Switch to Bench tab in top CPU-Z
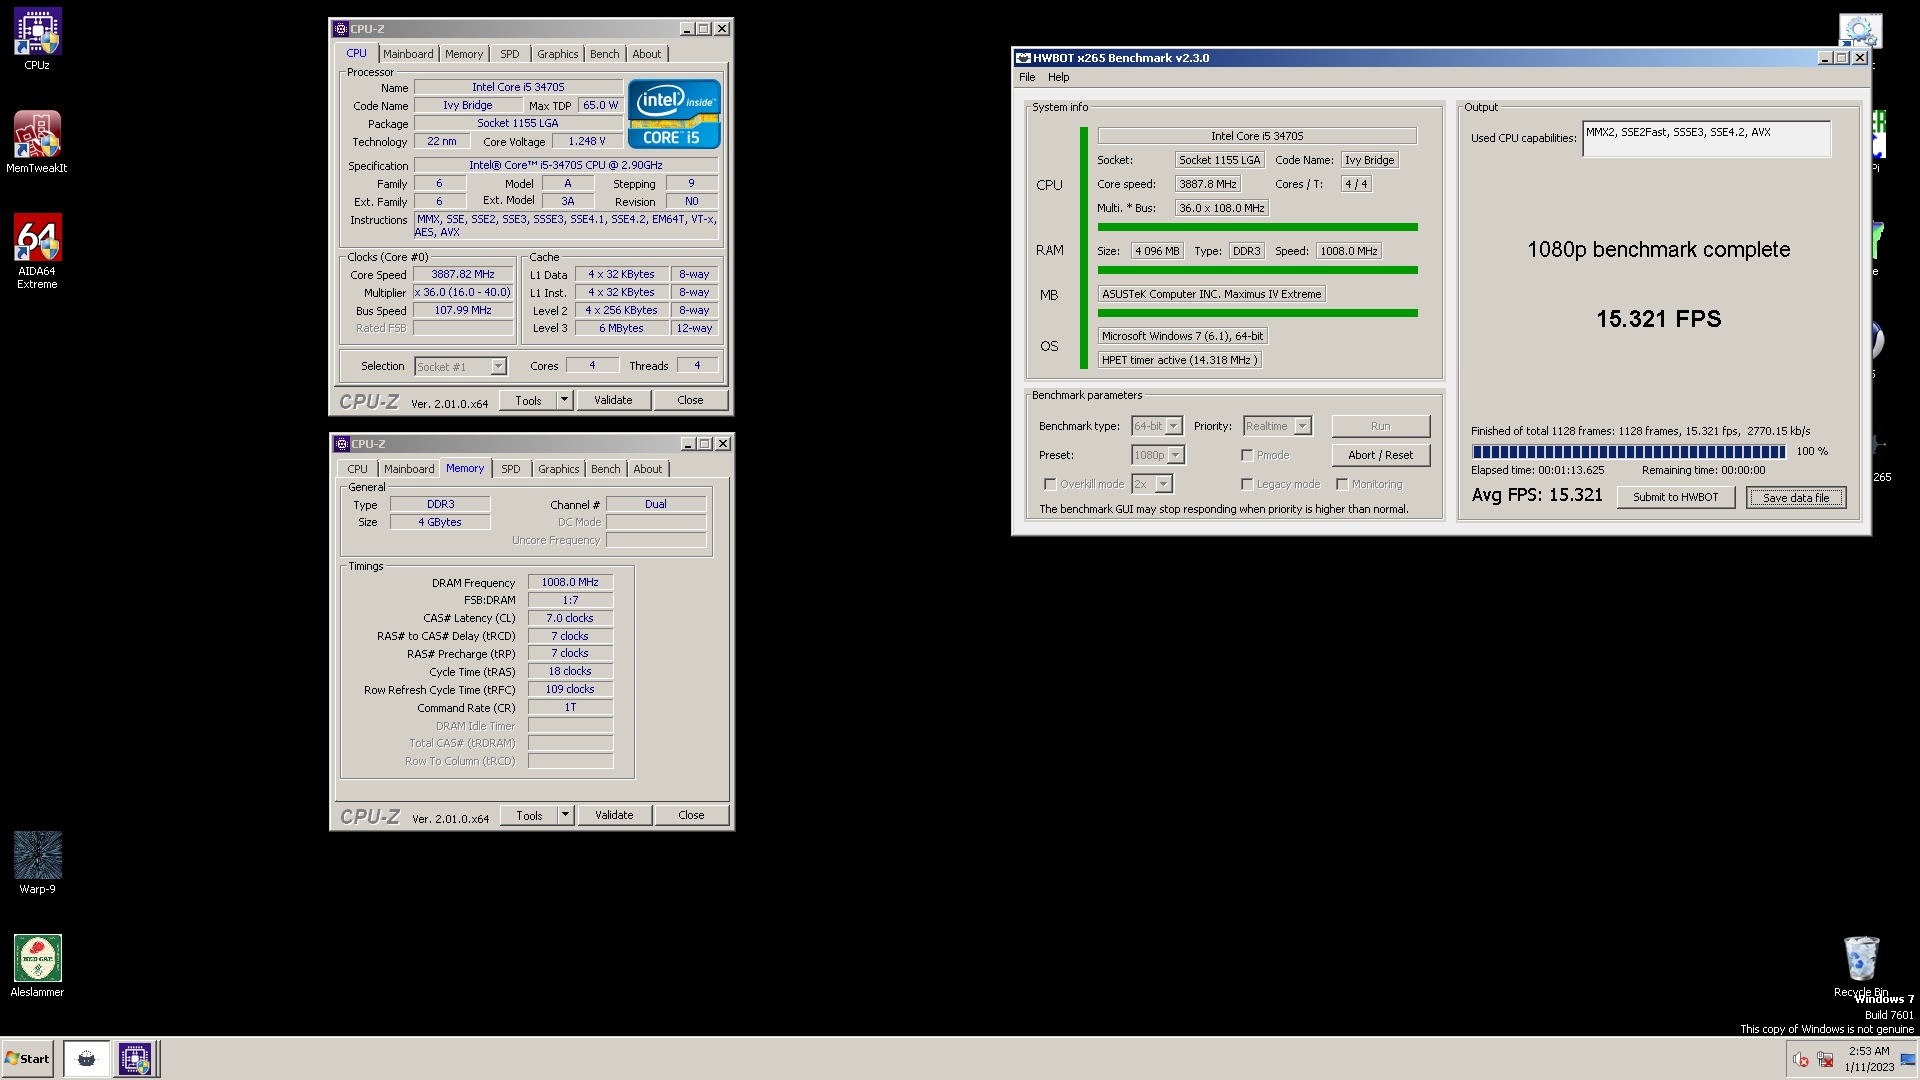Screen dimensions: 1920x1080 [x=605, y=54]
